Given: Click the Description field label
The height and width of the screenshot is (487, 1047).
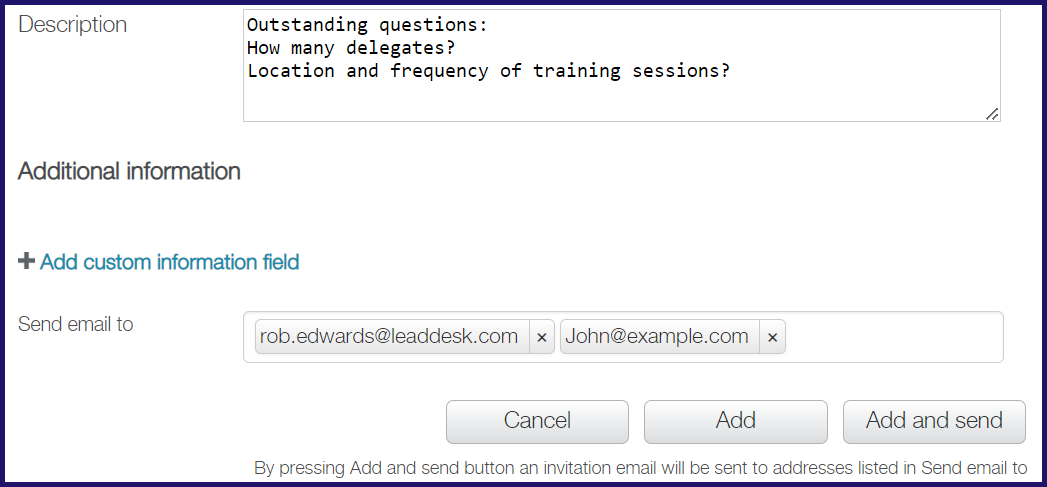Looking at the screenshot, I should point(72,25).
